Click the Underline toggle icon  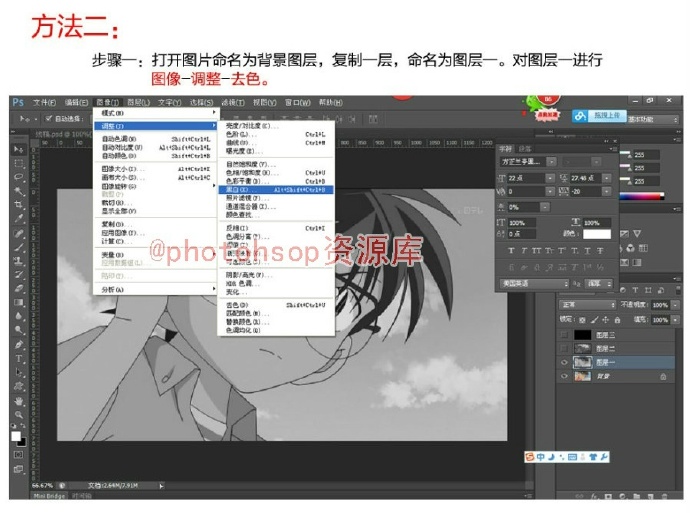[587, 251]
